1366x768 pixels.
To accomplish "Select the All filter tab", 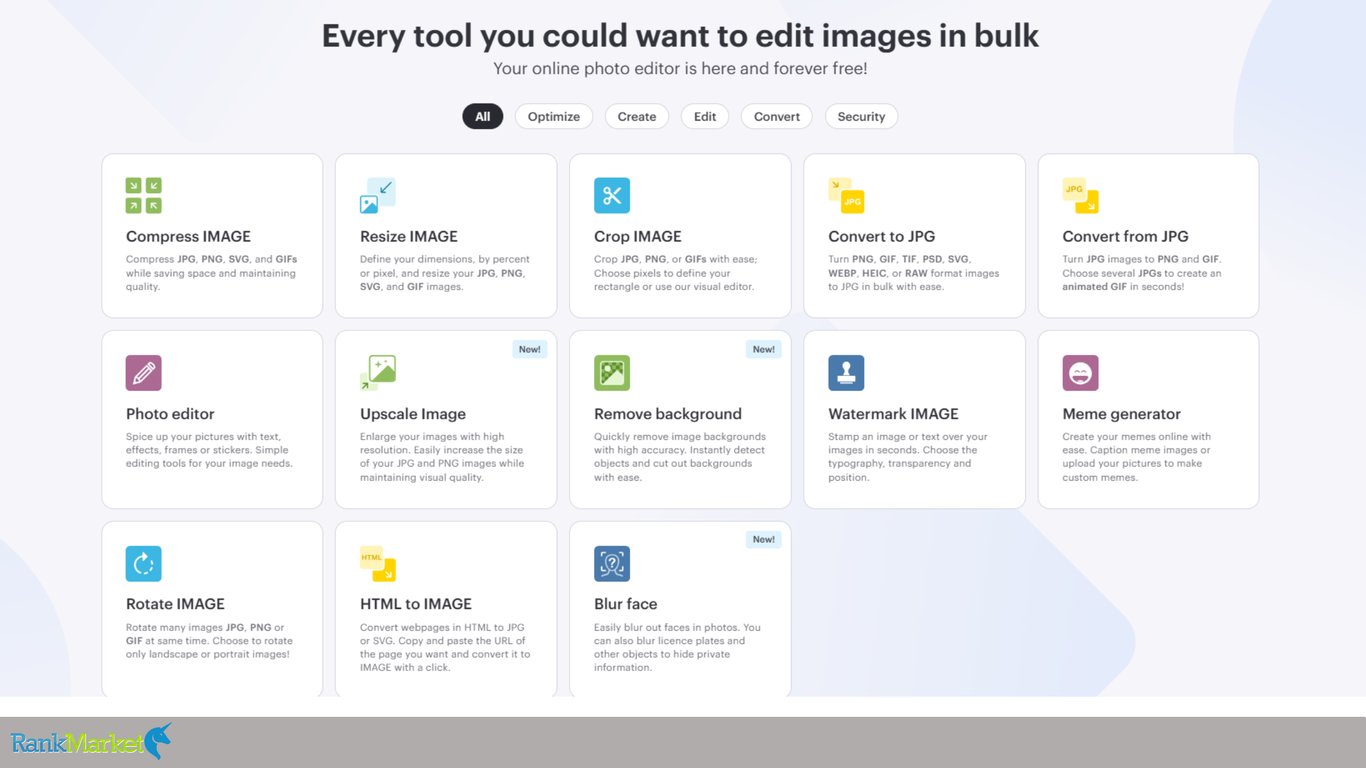I will (x=482, y=117).
